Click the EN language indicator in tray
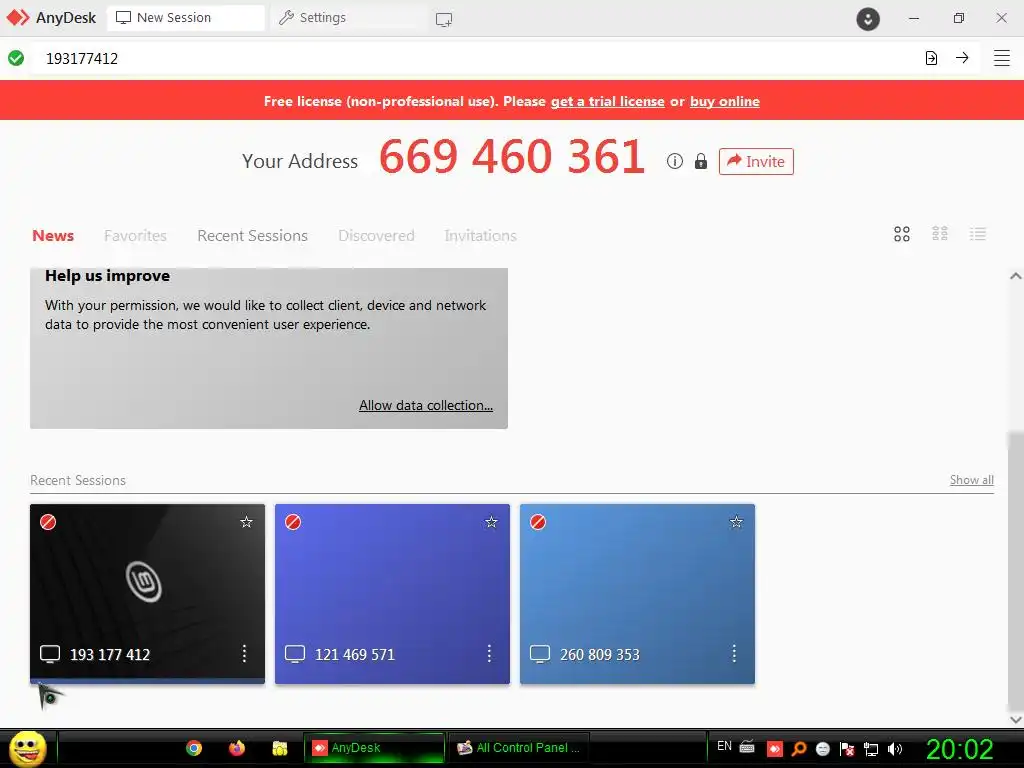Screen dimensions: 1024x768 (724, 746)
